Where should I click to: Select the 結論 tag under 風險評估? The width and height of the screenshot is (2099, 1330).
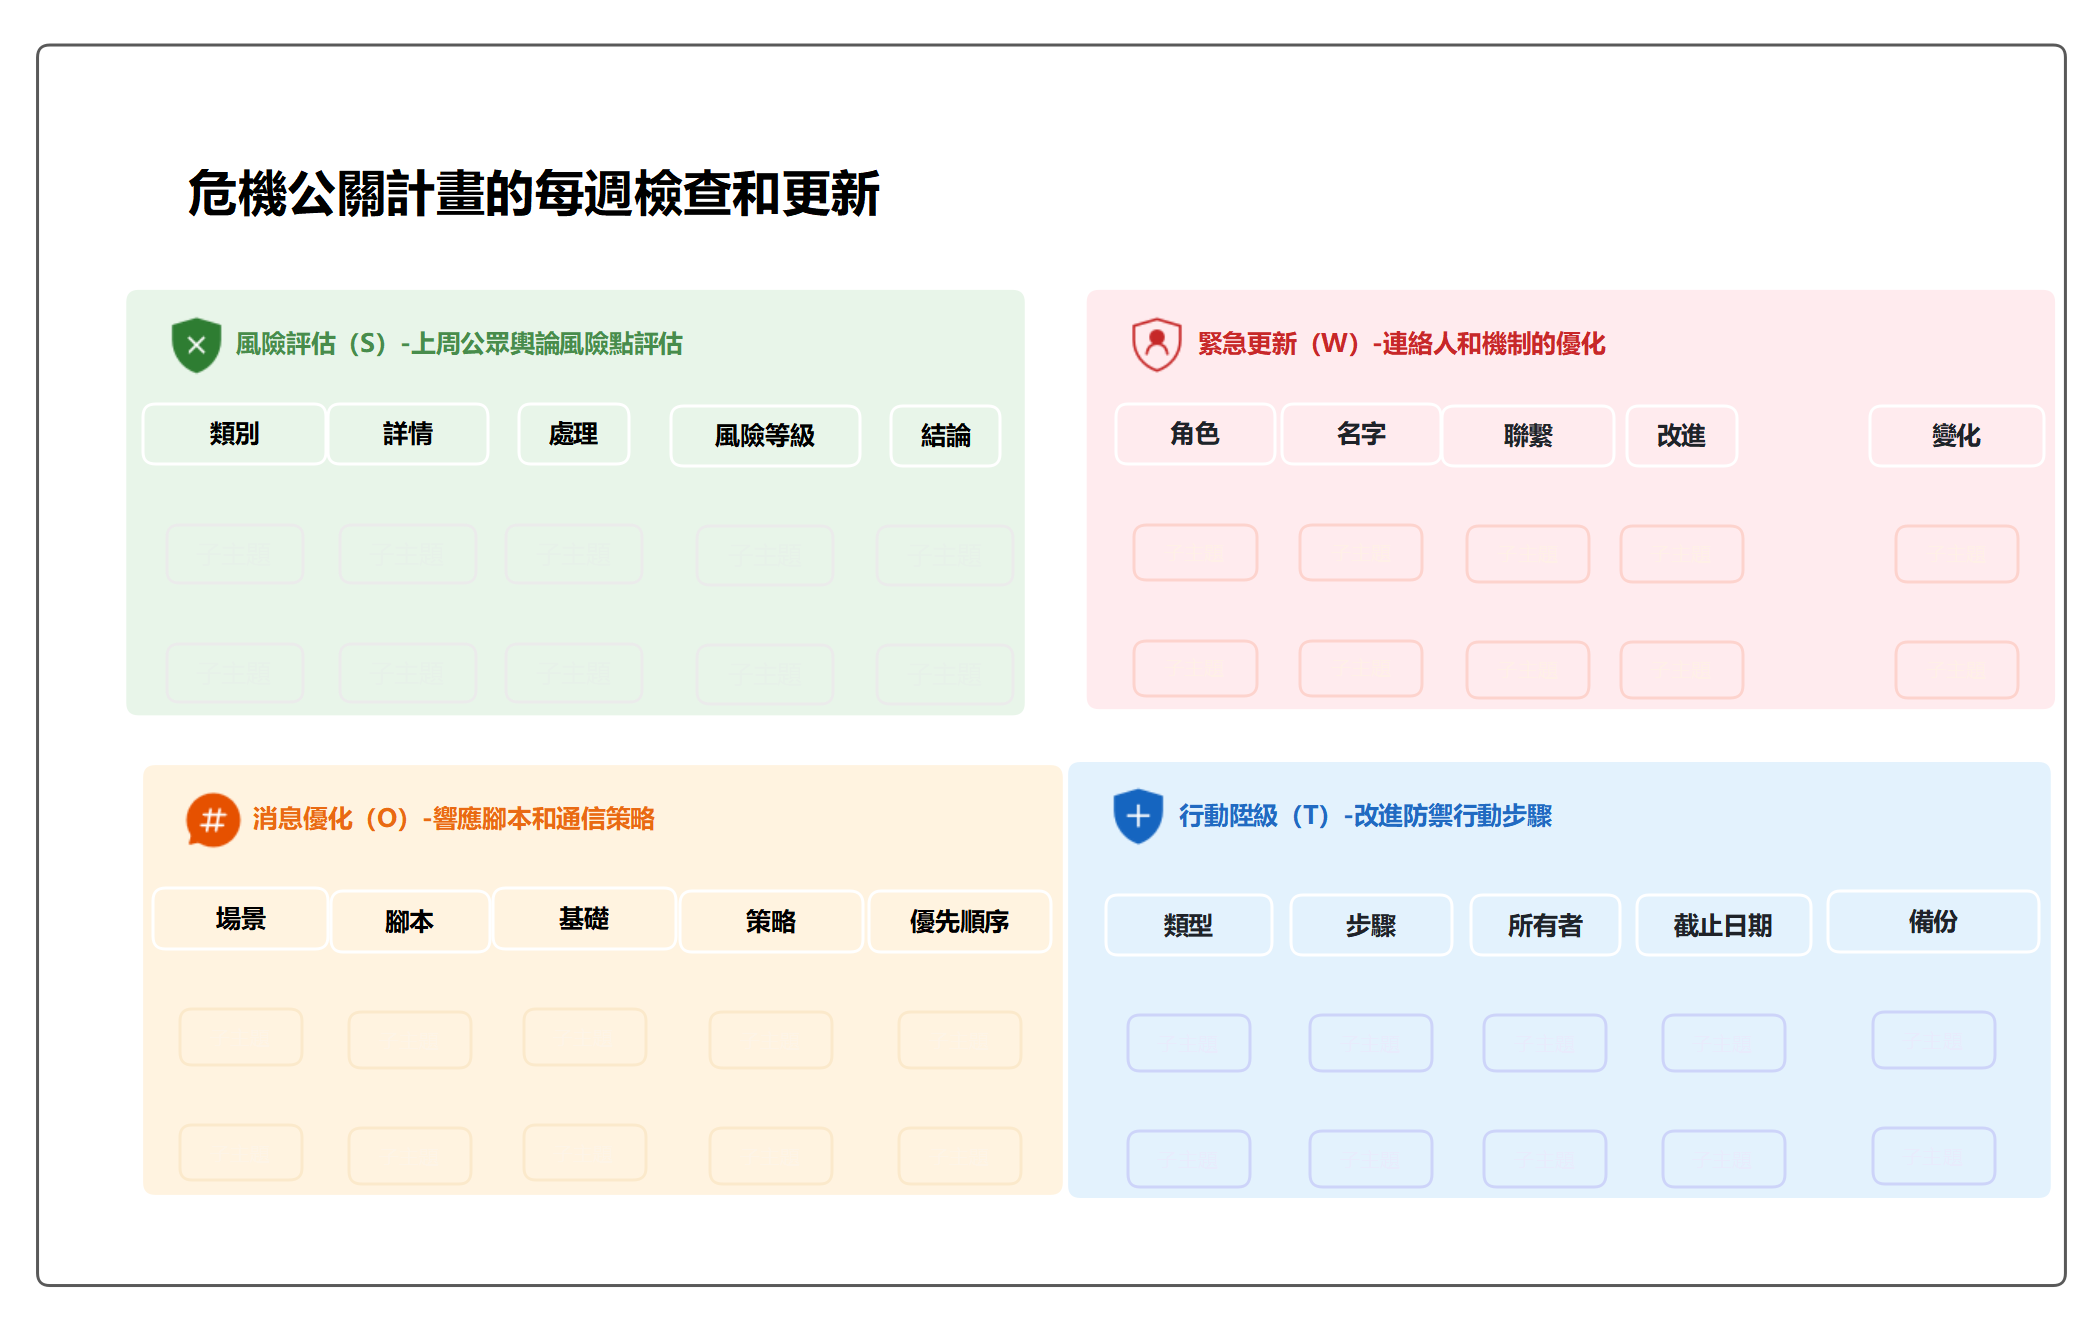click(x=945, y=435)
